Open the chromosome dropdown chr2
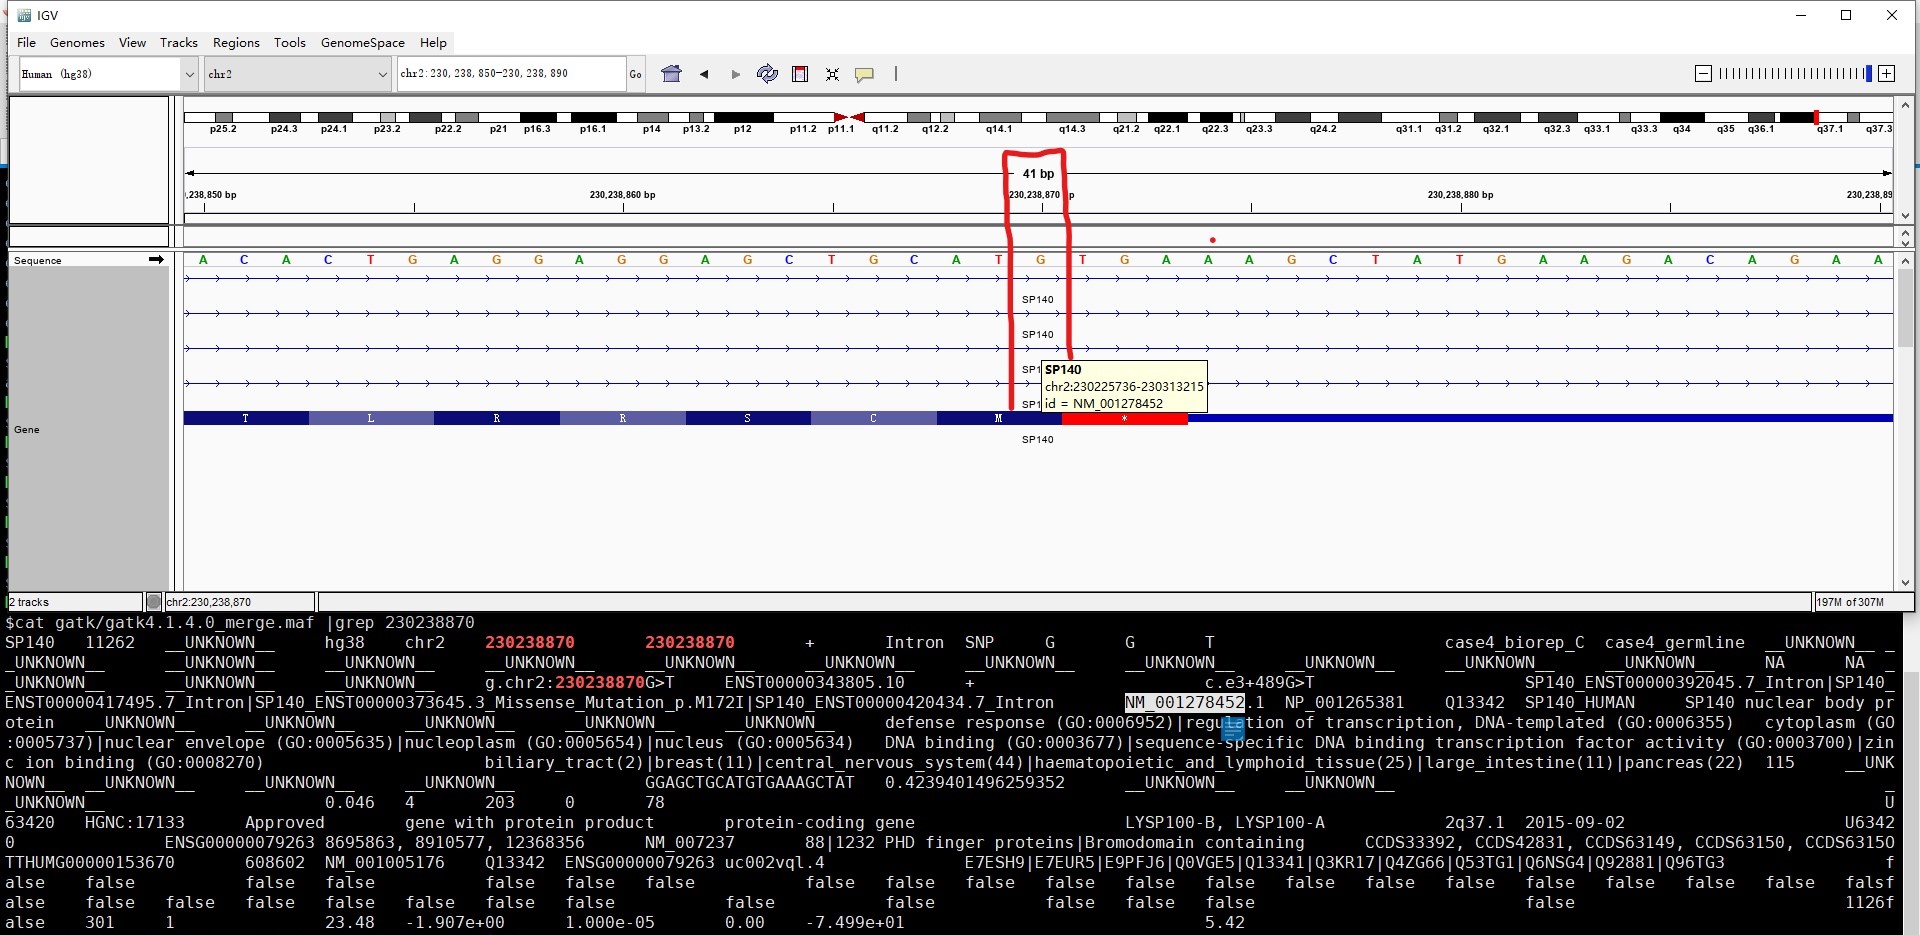The width and height of the screenshot is (1920, 935). [x=297, y=74]
